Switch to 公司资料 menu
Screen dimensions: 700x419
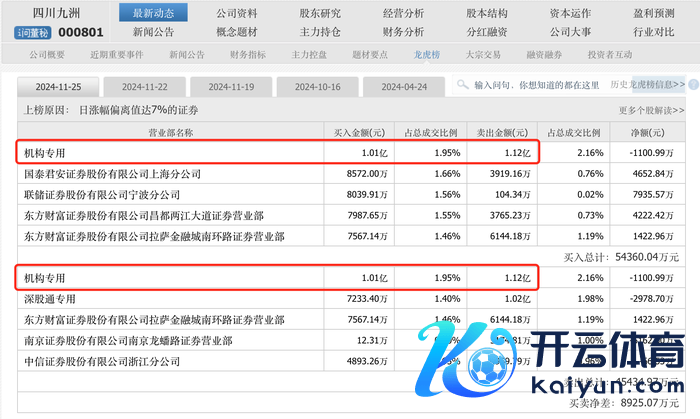coord(237,14)
